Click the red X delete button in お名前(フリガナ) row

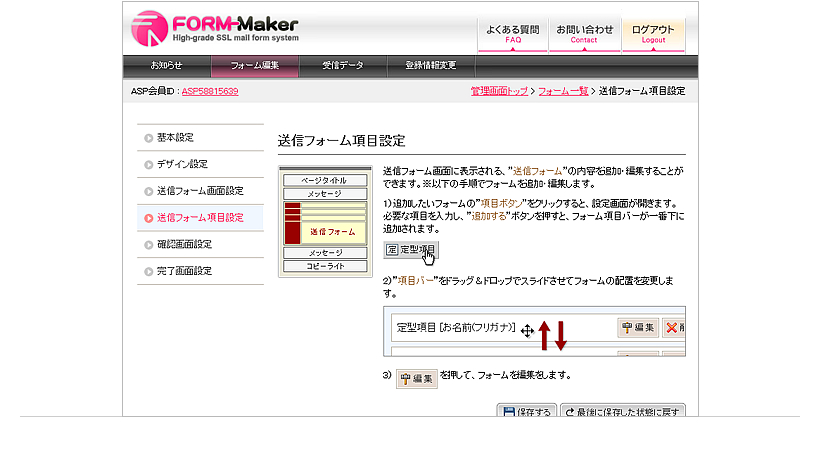(x=674, y=328)
